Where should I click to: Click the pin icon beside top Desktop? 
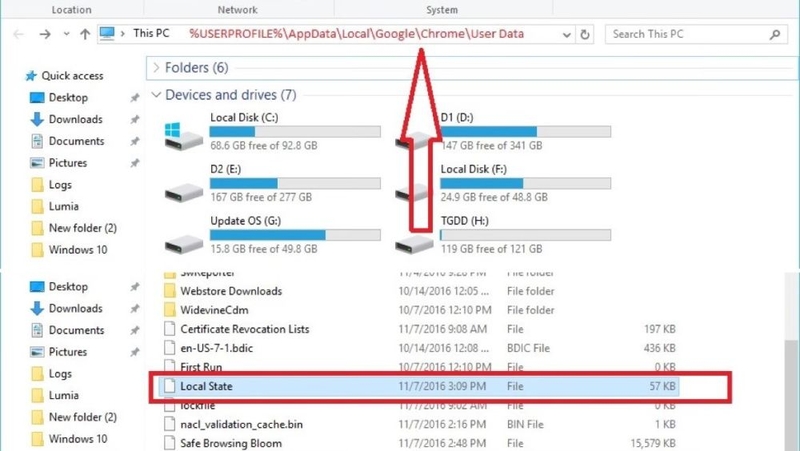click(134, 97)
